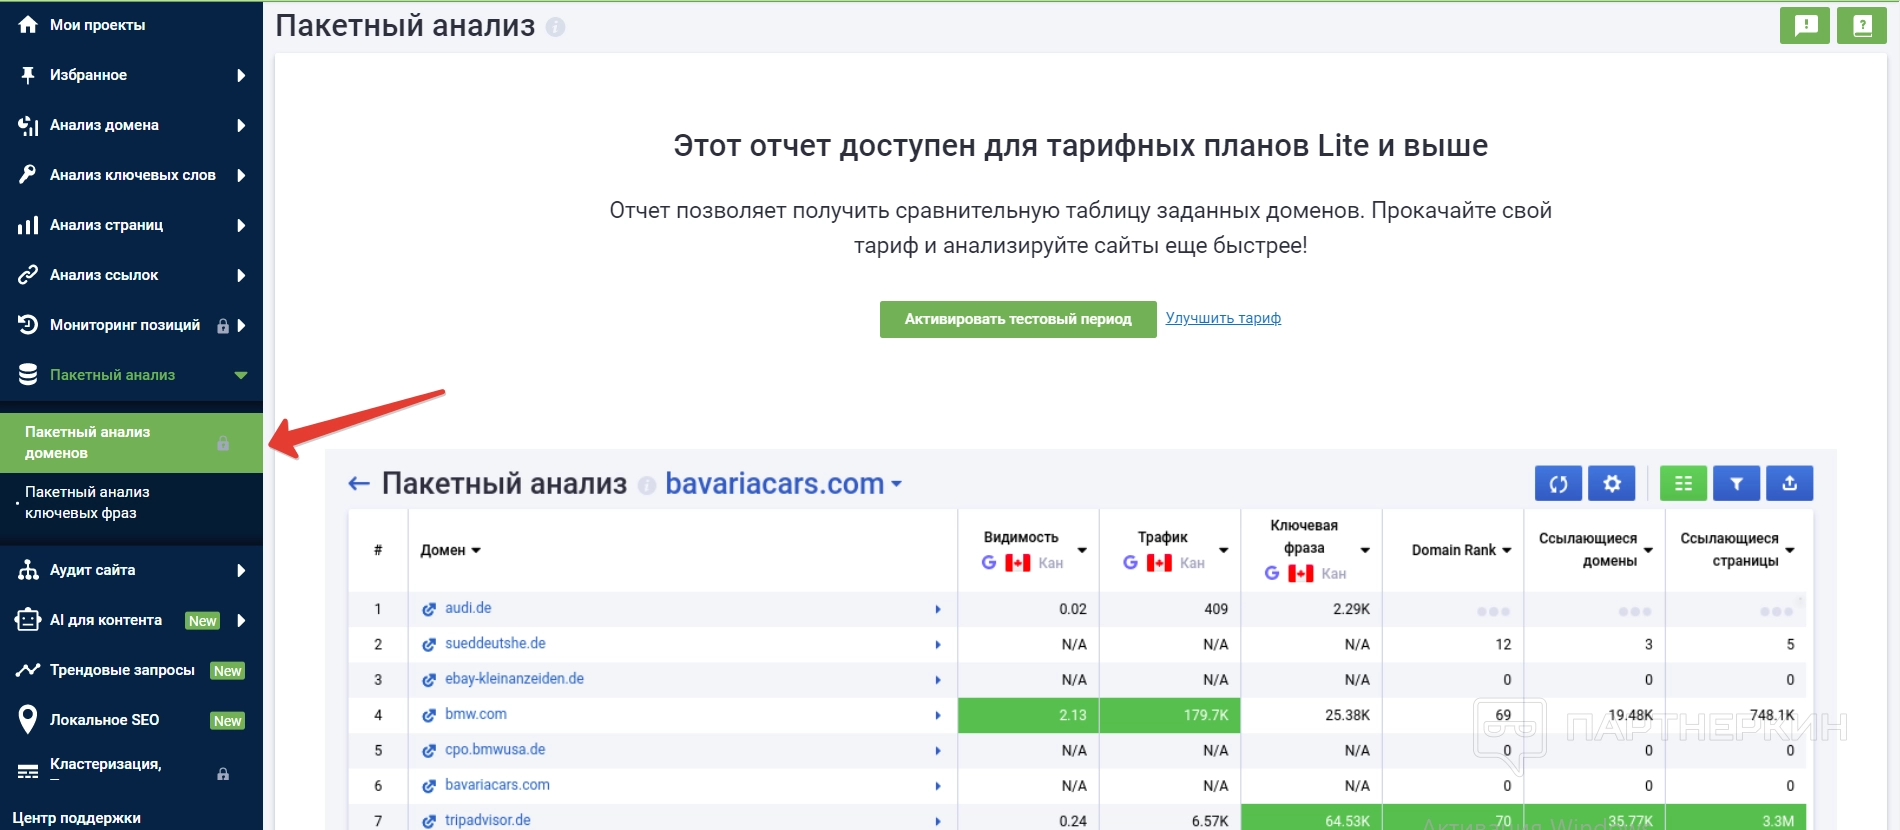Open the green feedback exclamation button
Image resolution: width=1900 pixels, height=830 pixels.
(x=1805, y=25)
